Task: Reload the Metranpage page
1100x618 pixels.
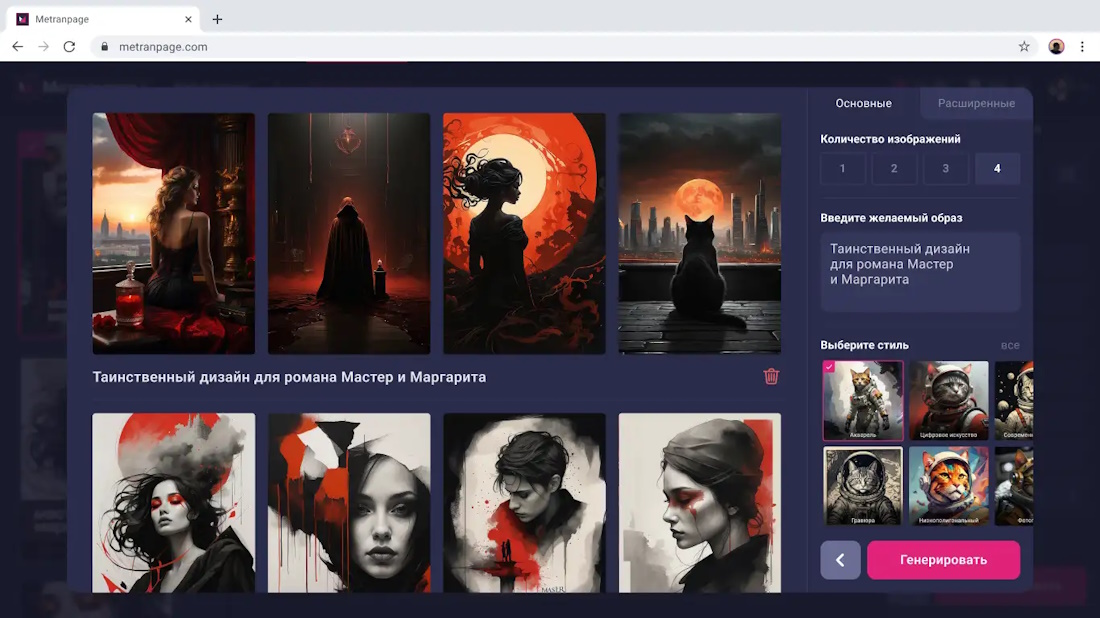Action: [x=69, y=47]
